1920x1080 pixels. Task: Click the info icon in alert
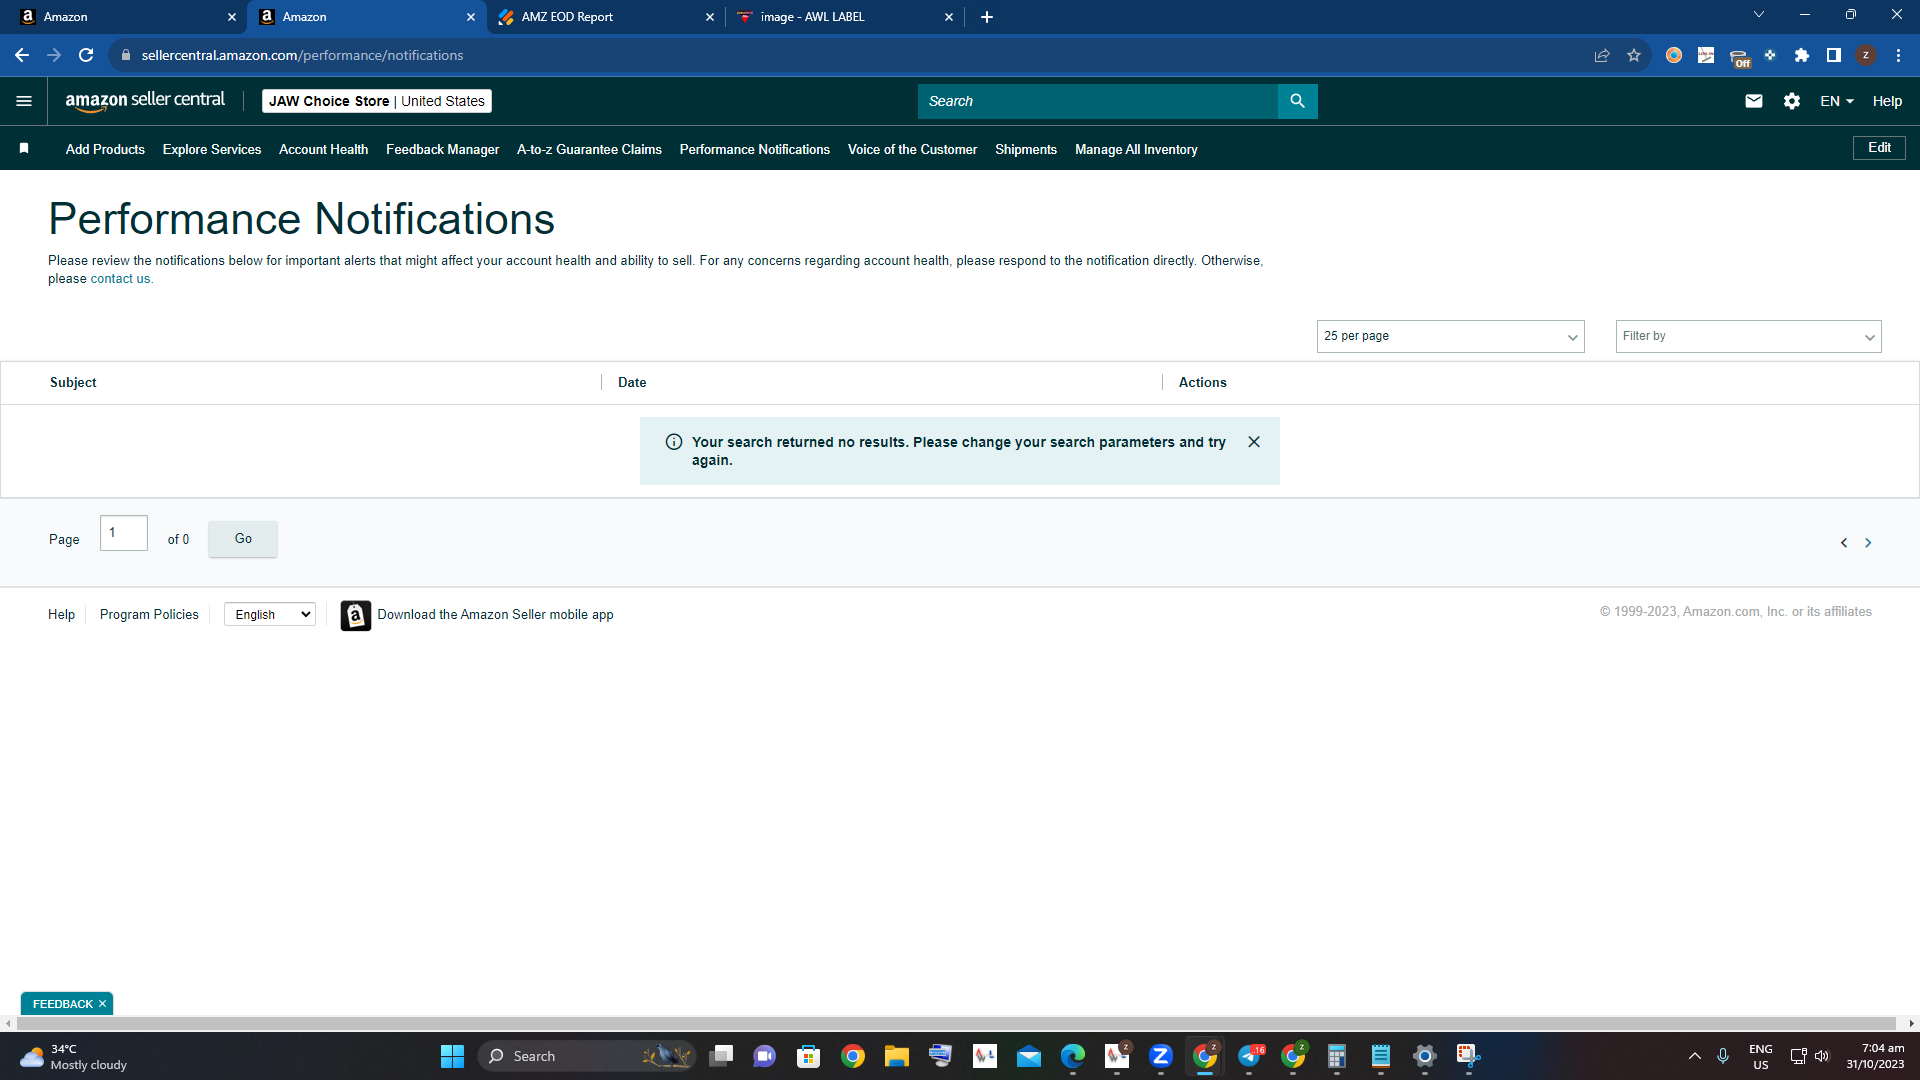click(674, 442)
